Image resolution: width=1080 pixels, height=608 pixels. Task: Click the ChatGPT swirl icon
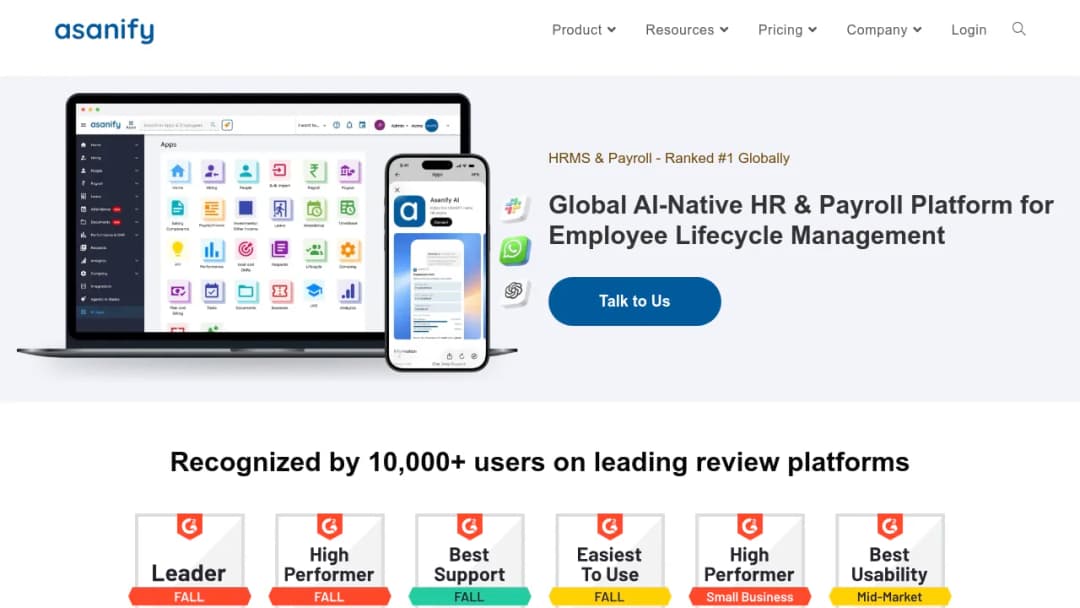pos(513,291)
